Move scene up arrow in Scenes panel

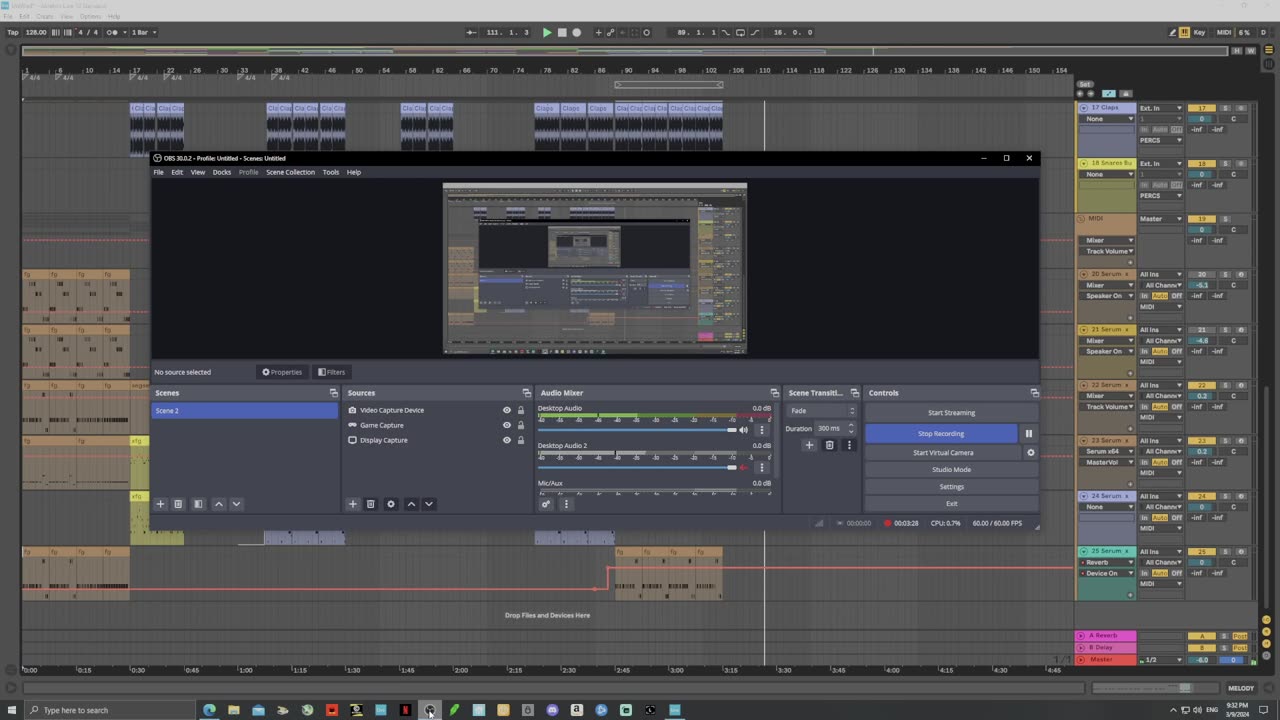click(x=219, y=504)
